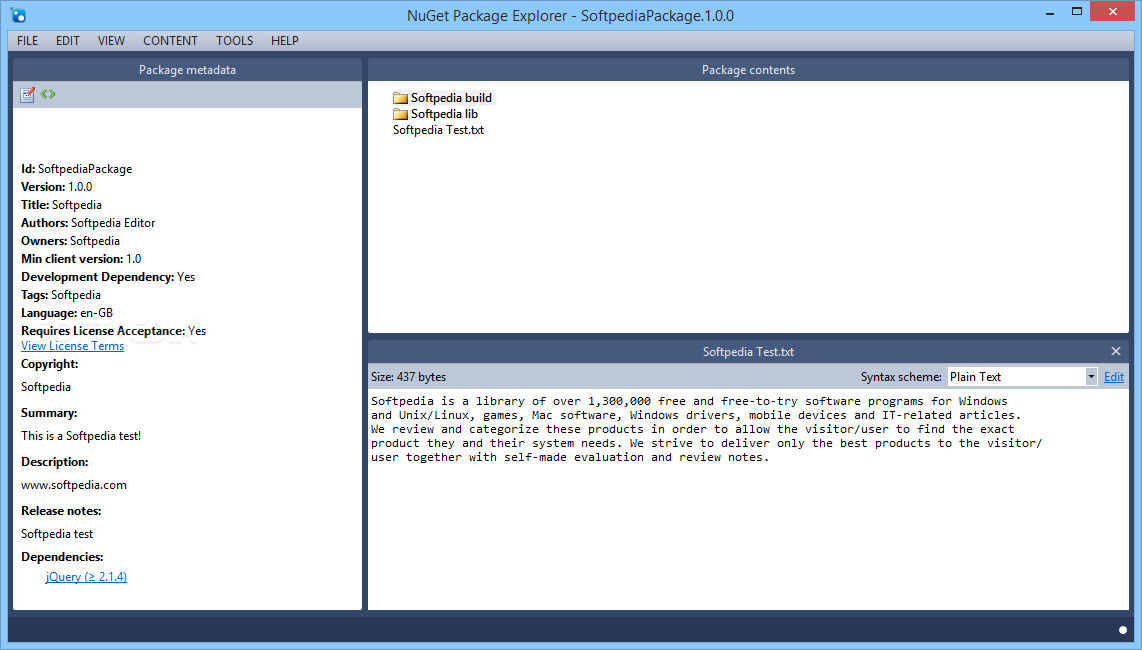Click the Tags: Softpedia text
1142x650 pixels.
(x=61, y=295)
